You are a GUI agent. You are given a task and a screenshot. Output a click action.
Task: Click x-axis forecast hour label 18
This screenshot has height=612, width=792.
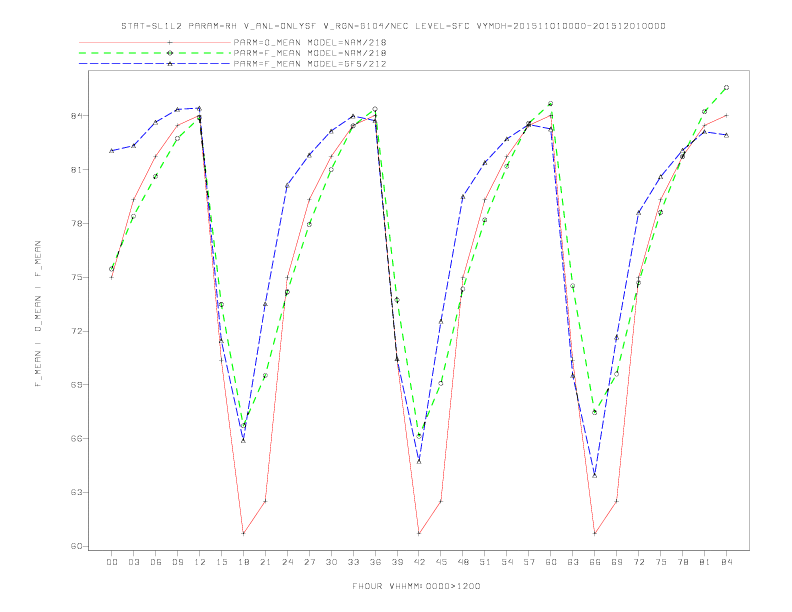click(243, 562)
